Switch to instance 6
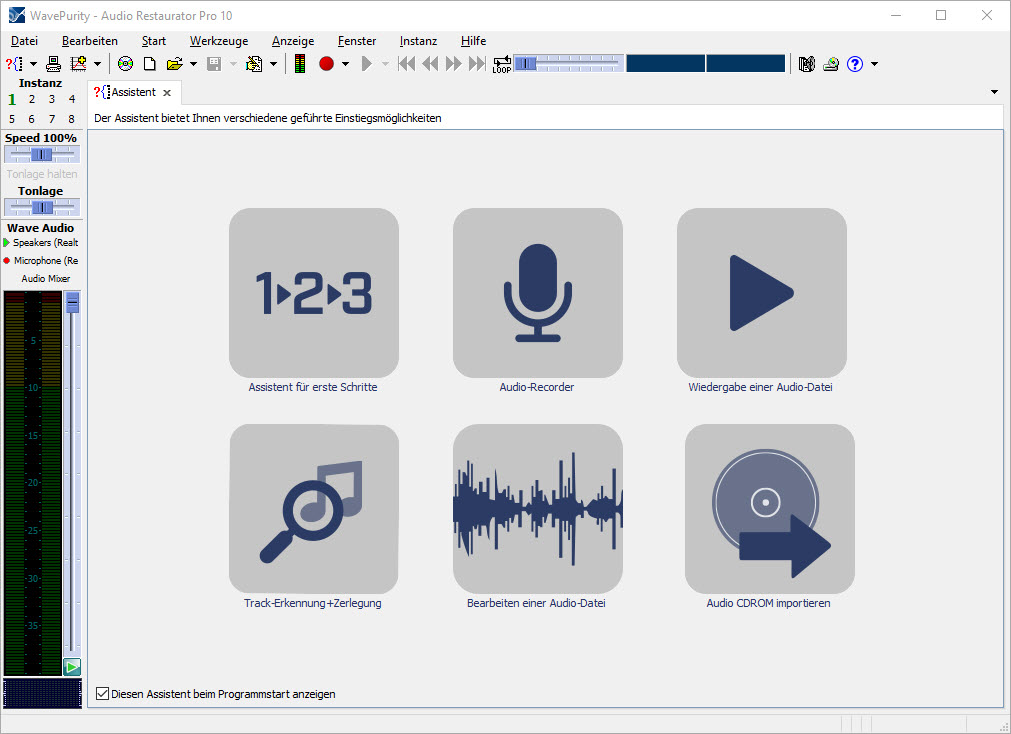The image size is (1011, 734). click(x=32, y=119)
